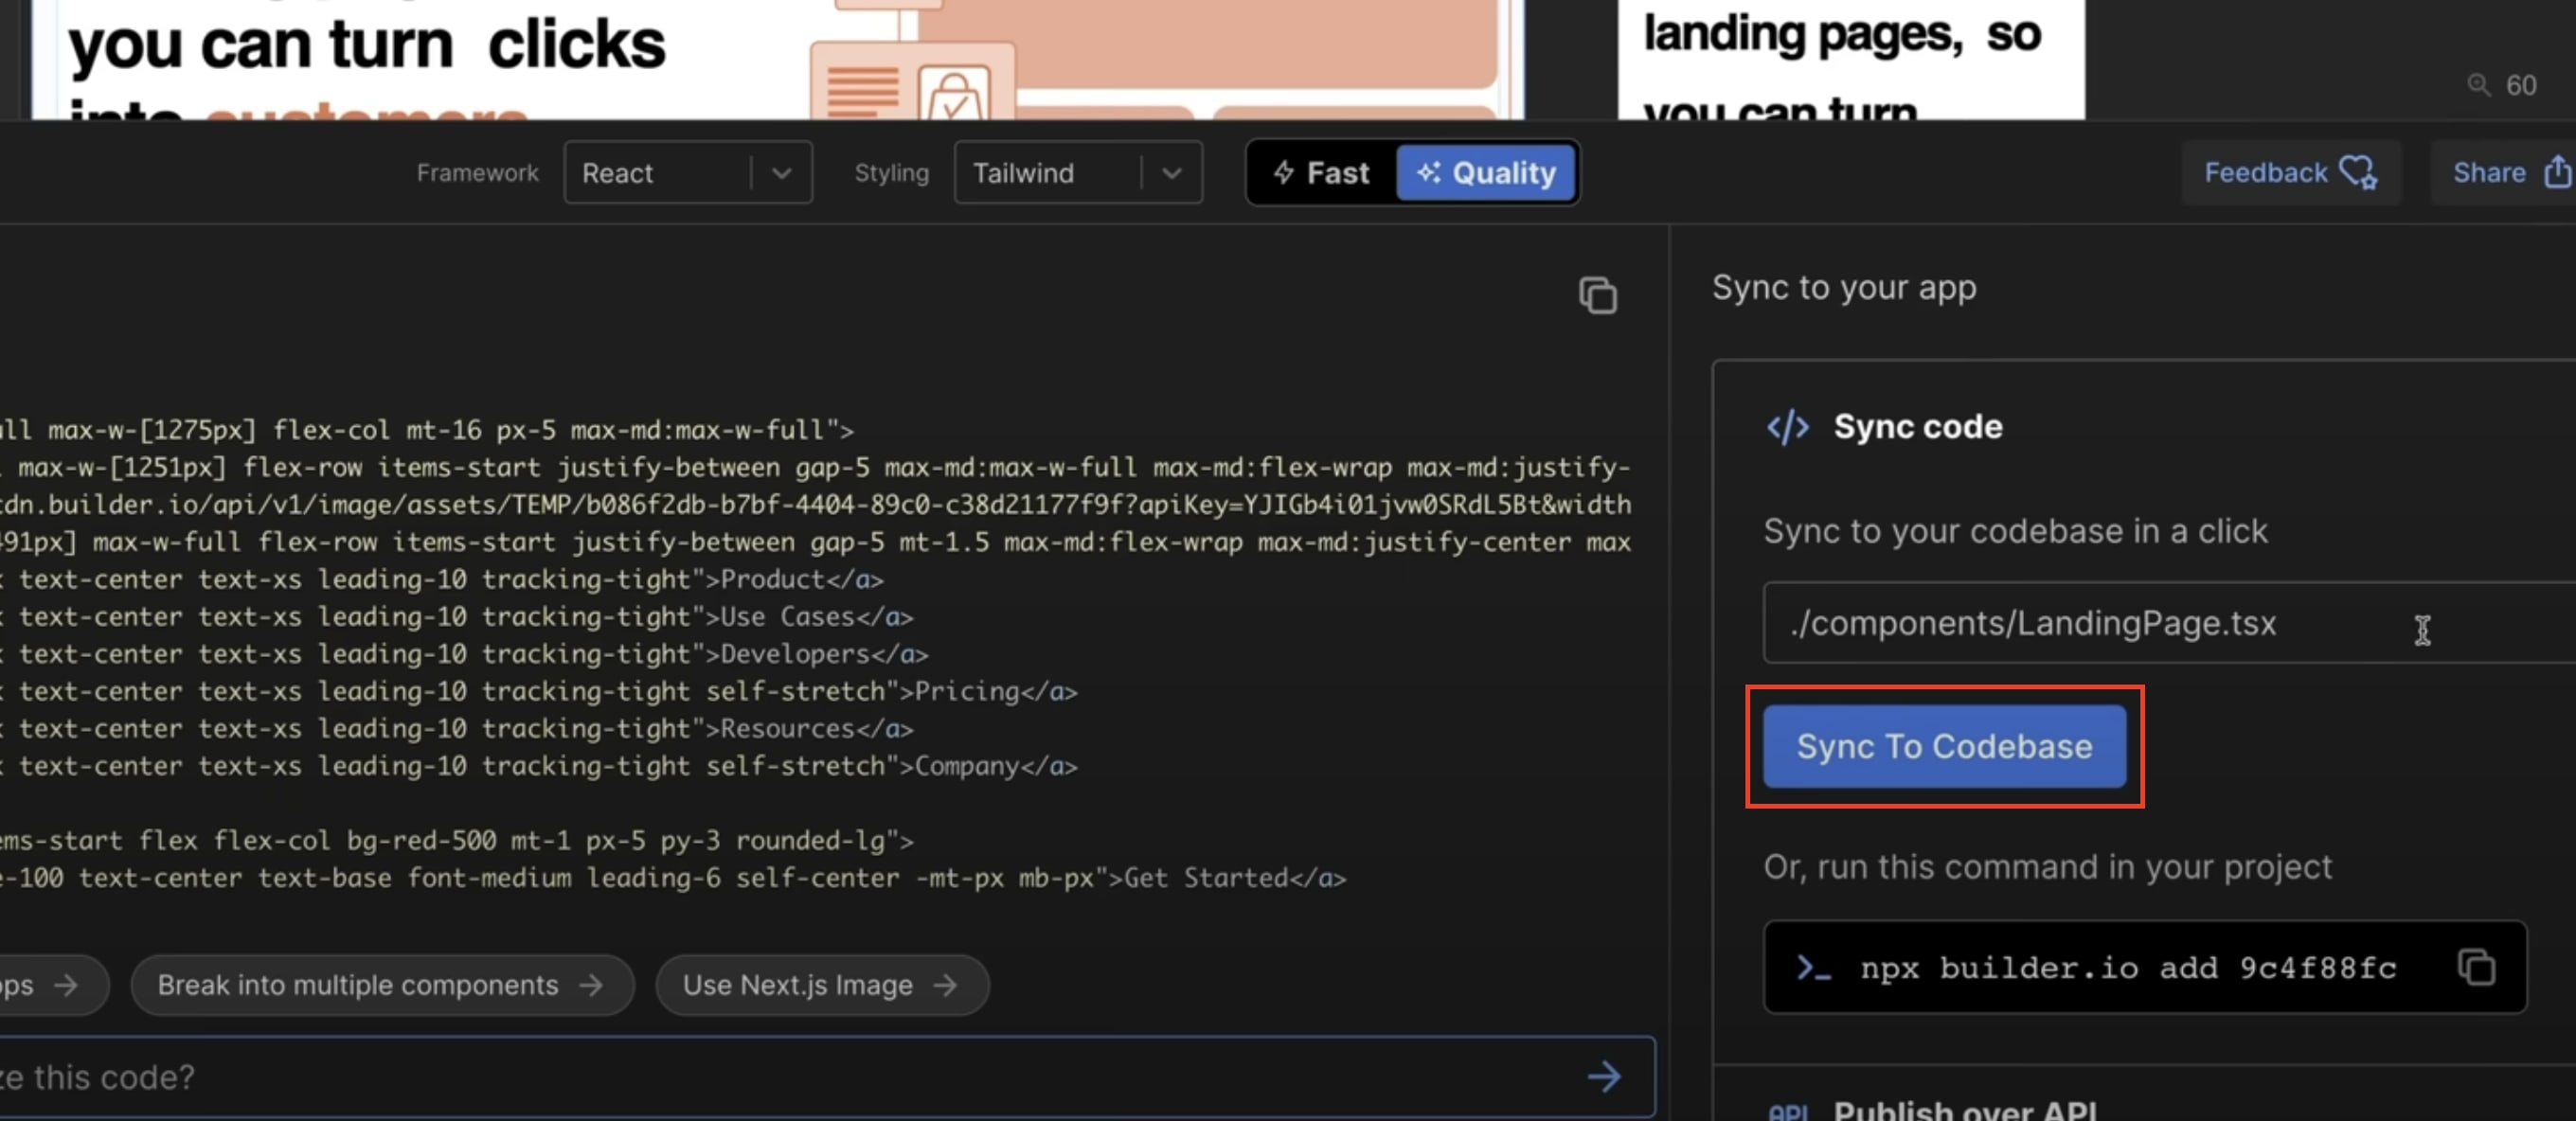Click the Feedback button
This screenshot has height=1121, width=2576.
point(2266,173)
